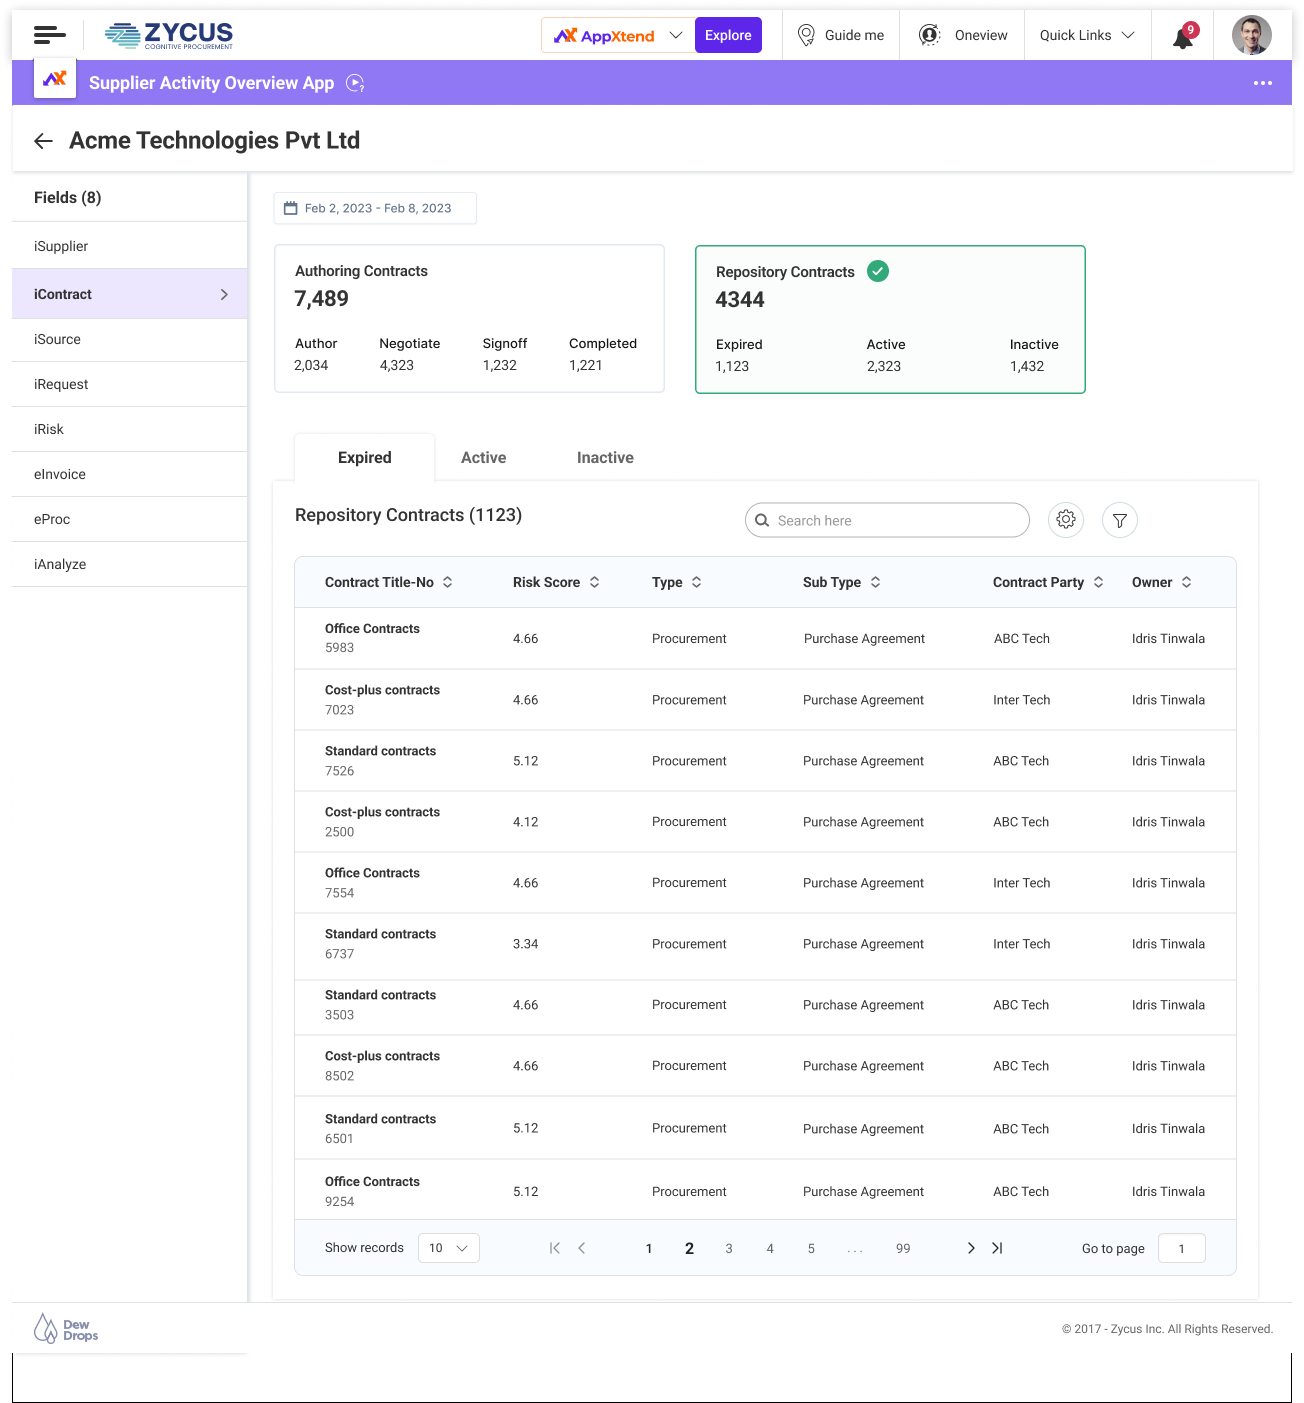Switch to the Active tab
1304x1403 pixels.
click(483, 458)
